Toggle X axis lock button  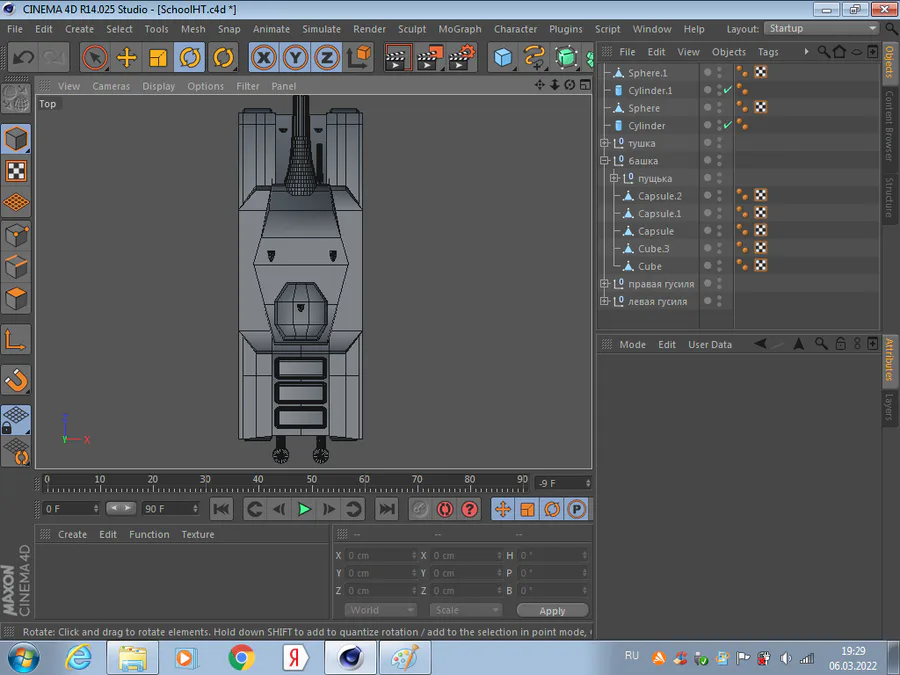(263, 58)
